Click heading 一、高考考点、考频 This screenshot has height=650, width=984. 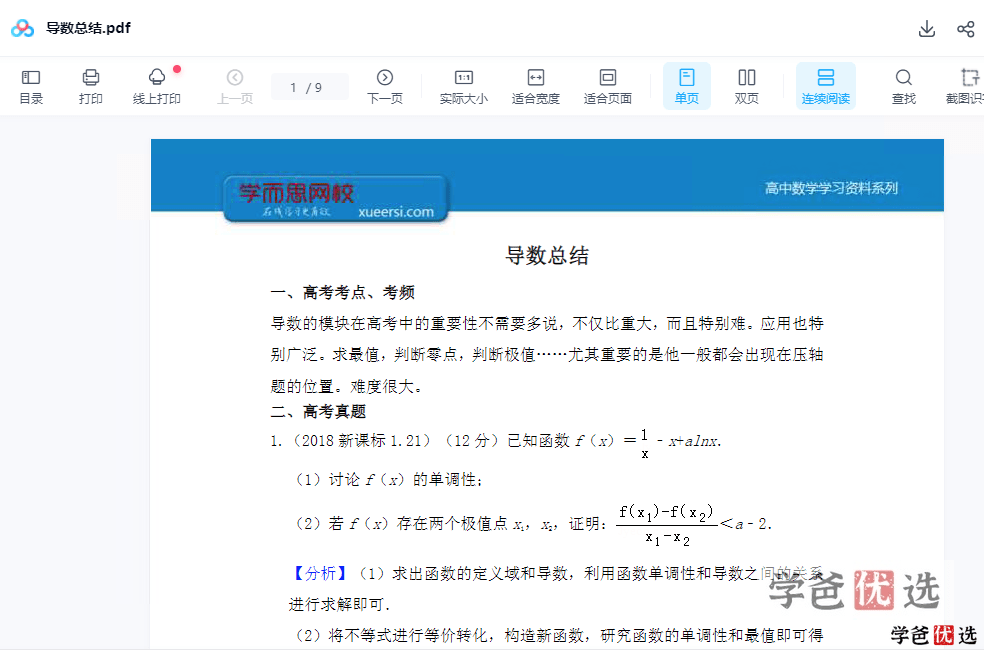coord(343,292)
